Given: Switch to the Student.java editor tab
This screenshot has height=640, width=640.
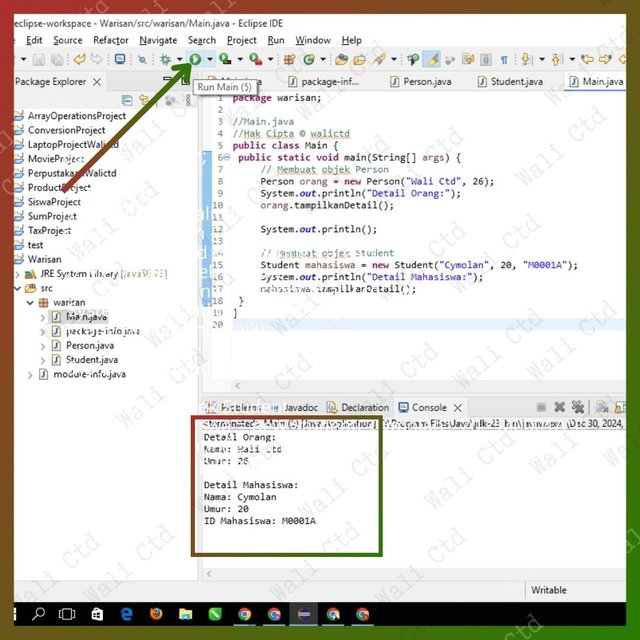Looking at the screenshot, I should point(511,82).
